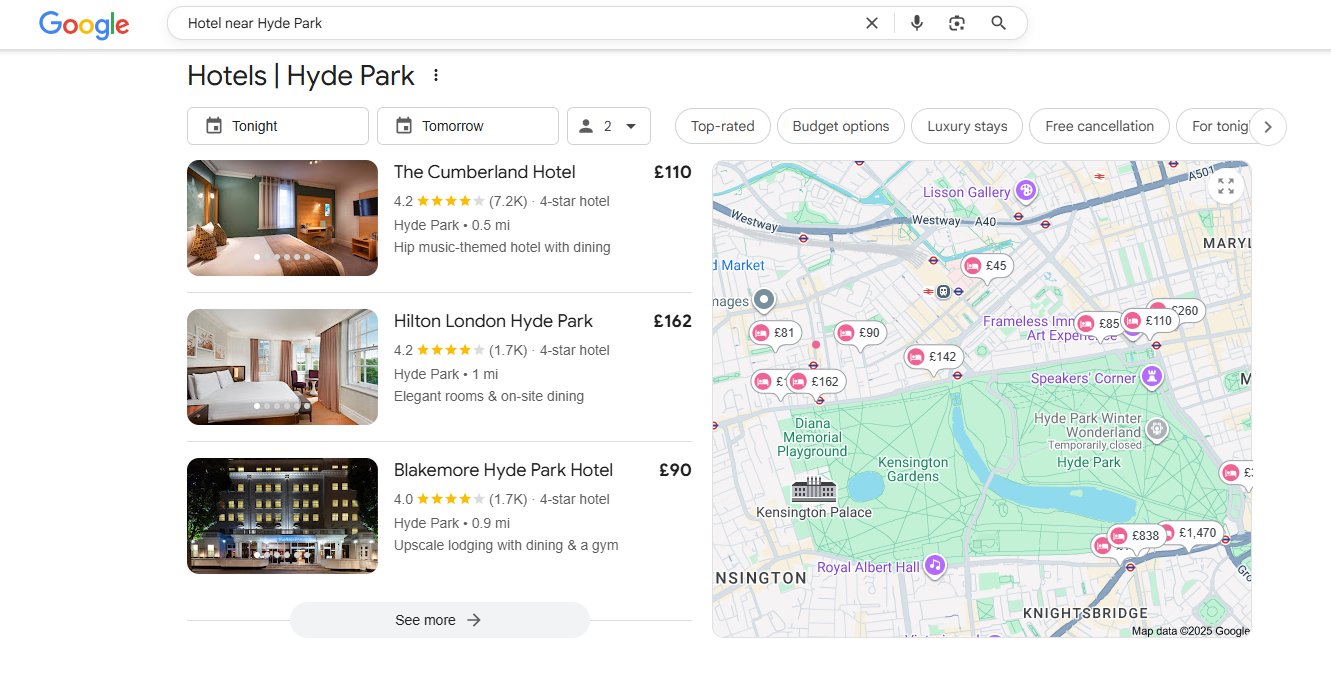Screen dimensions: 1331x674
Task: Clear the search box text
Action: pyautogui.click(x=871, y=23)
